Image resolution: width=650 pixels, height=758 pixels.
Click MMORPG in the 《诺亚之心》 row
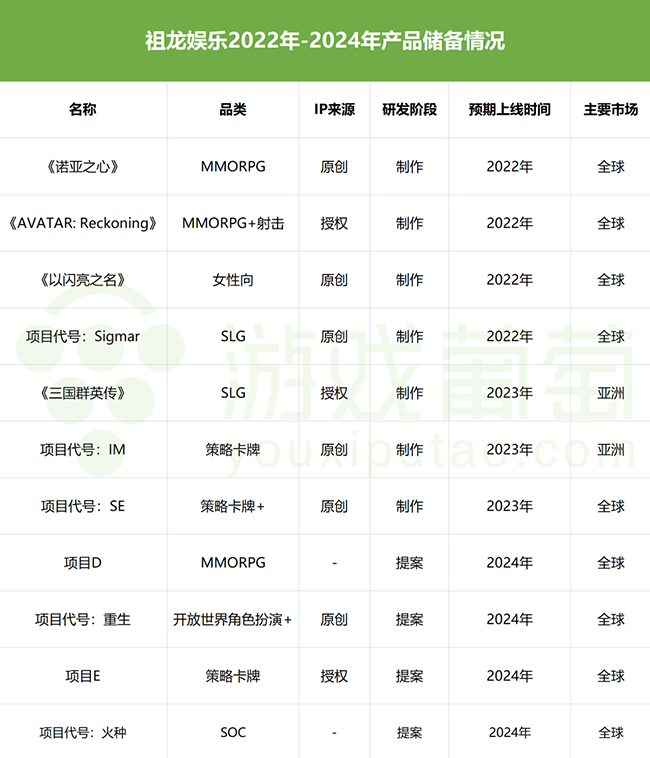(233, 167)
